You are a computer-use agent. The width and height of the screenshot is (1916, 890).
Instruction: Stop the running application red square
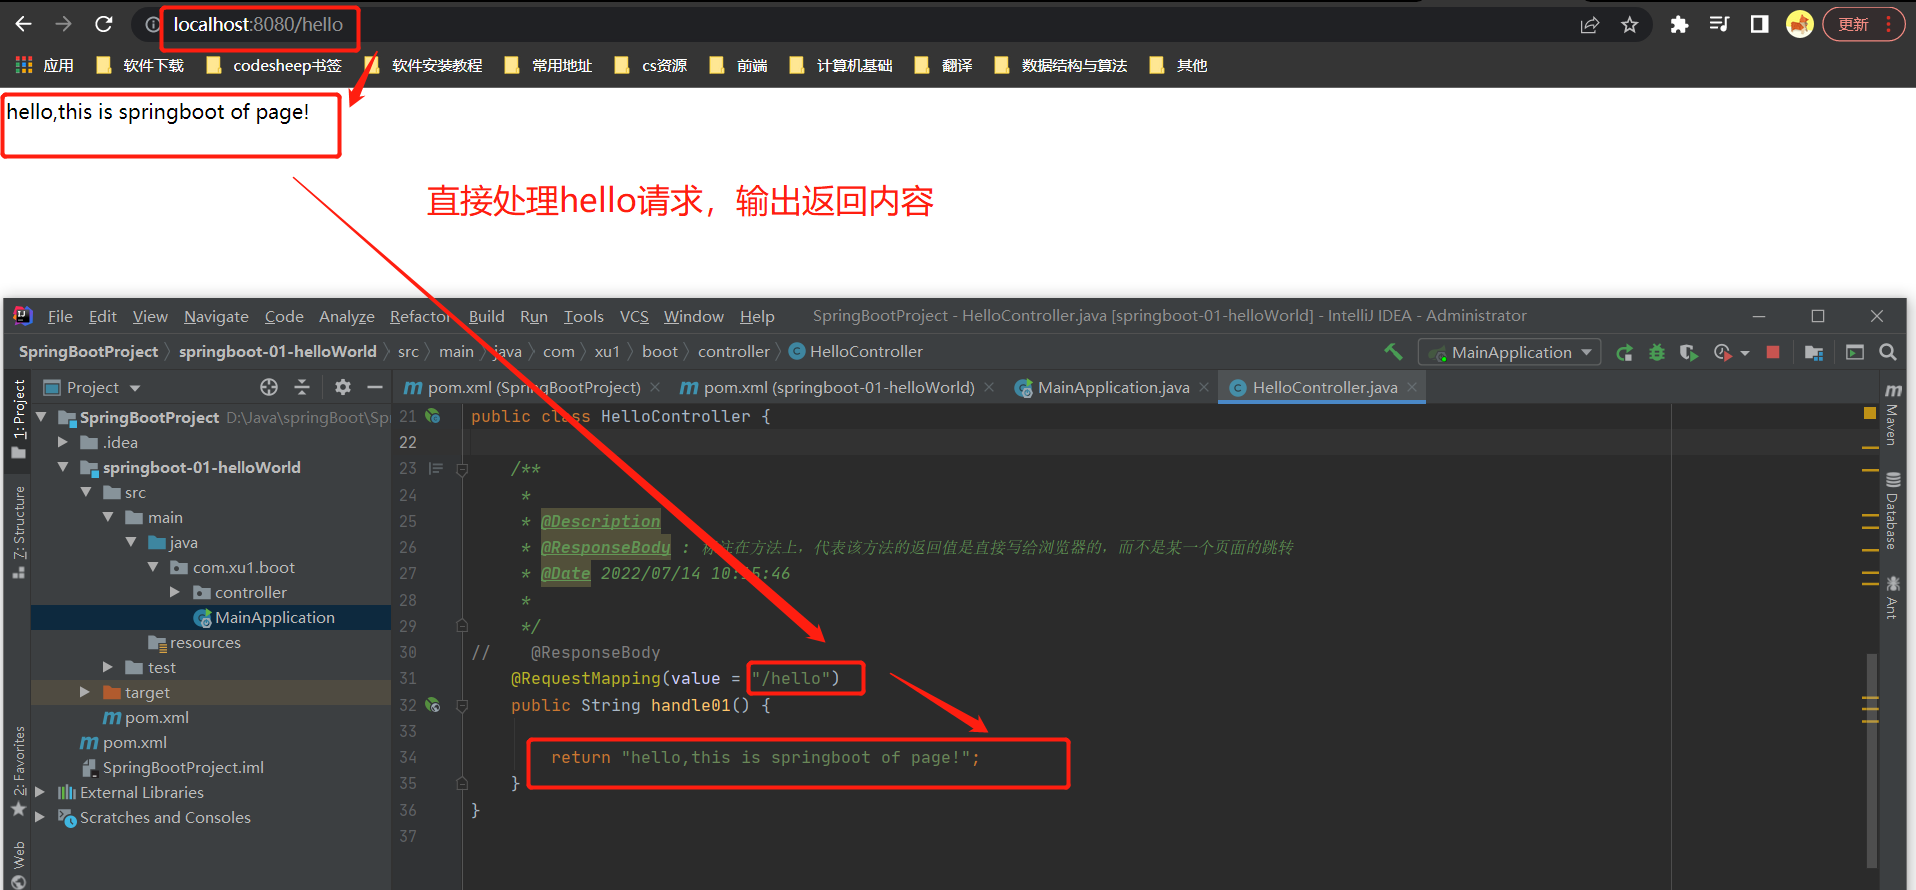coord(1773,352)
